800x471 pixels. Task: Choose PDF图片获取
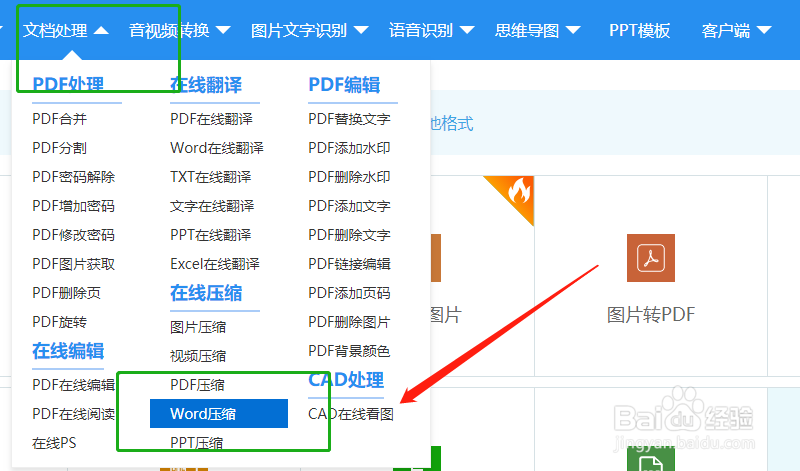click(73, 264)
